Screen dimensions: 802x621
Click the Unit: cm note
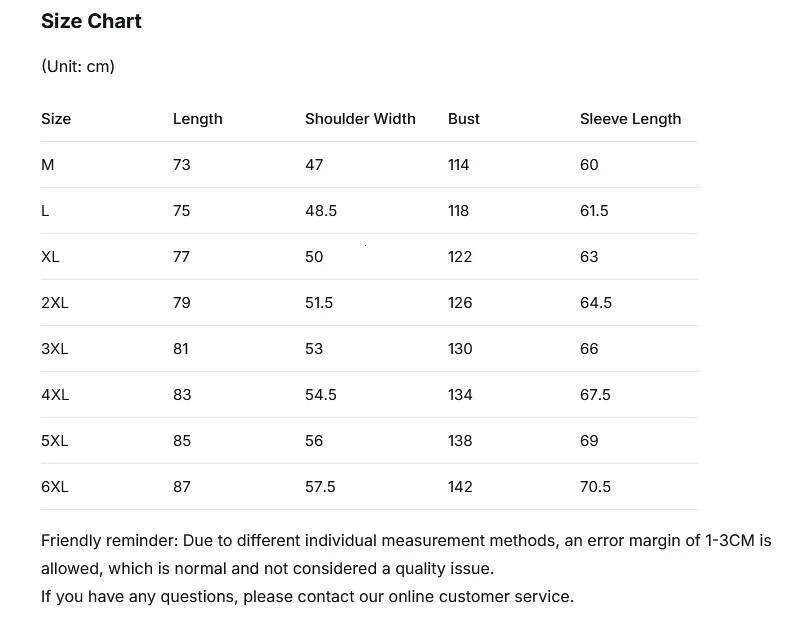78,67
